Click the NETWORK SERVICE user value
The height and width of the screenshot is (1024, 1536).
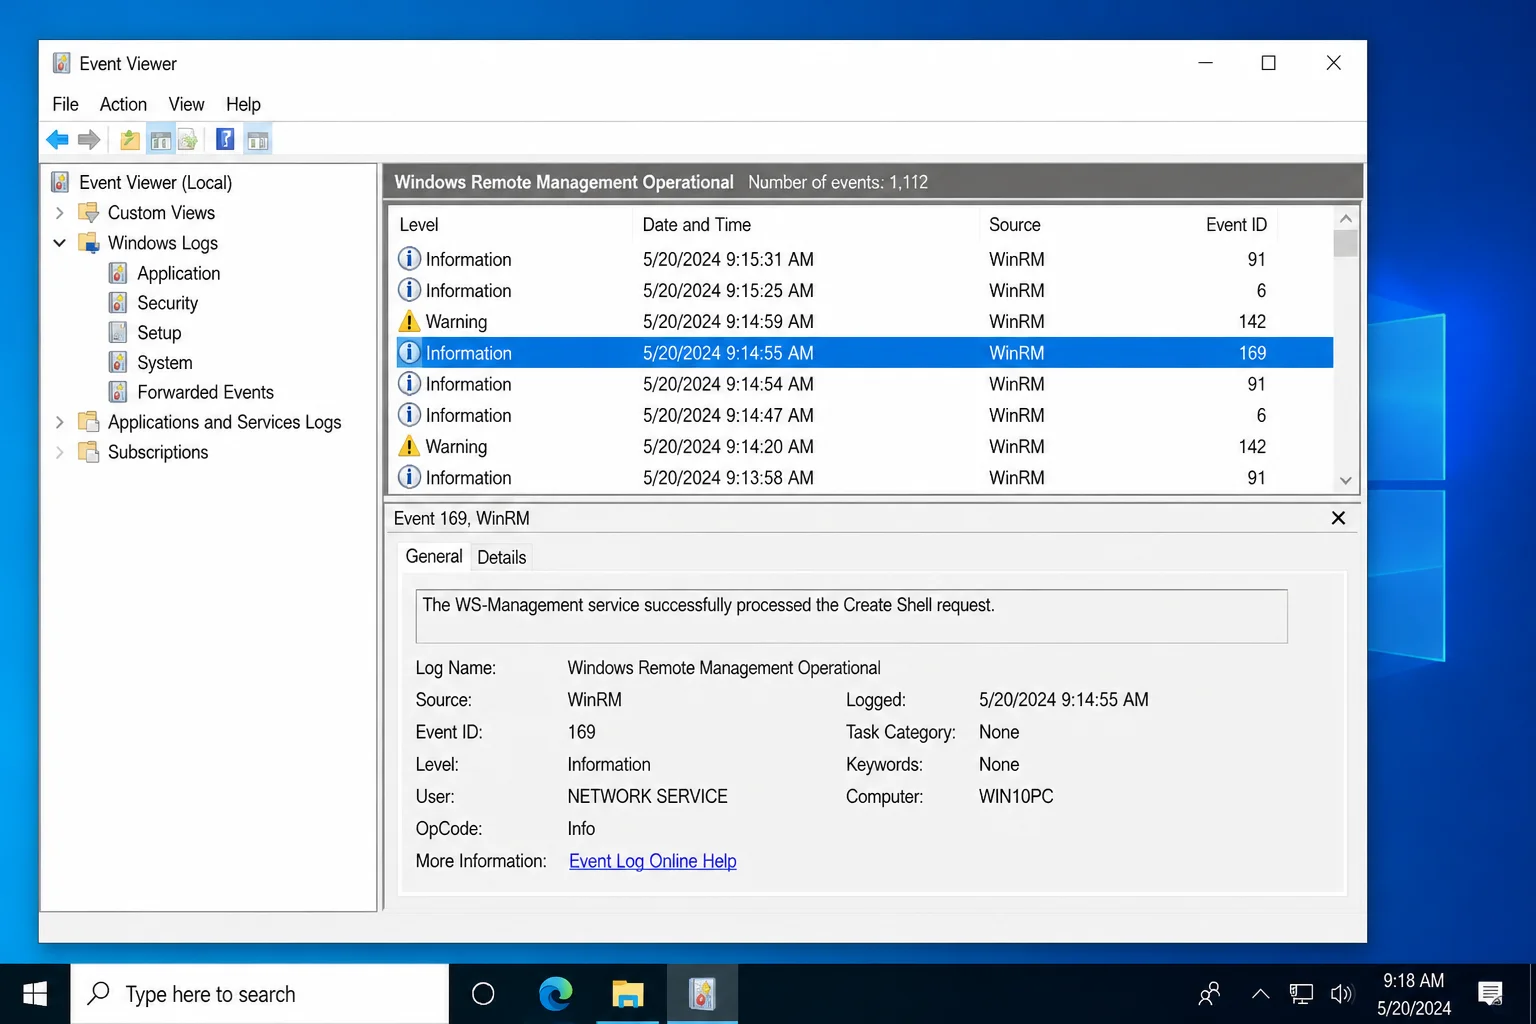[647, 796]
